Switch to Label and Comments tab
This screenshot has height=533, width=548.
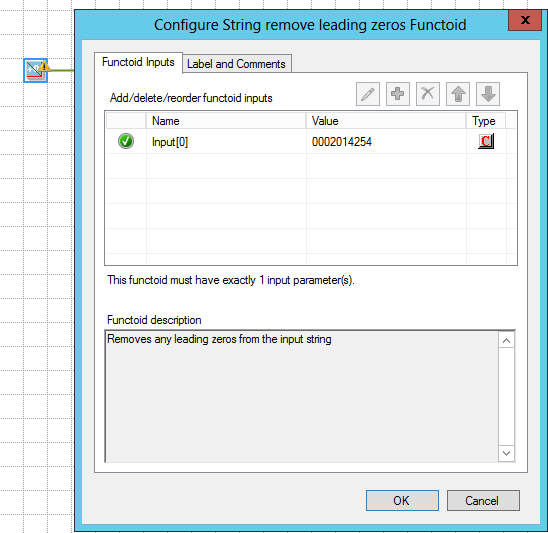tap(237, 64)
